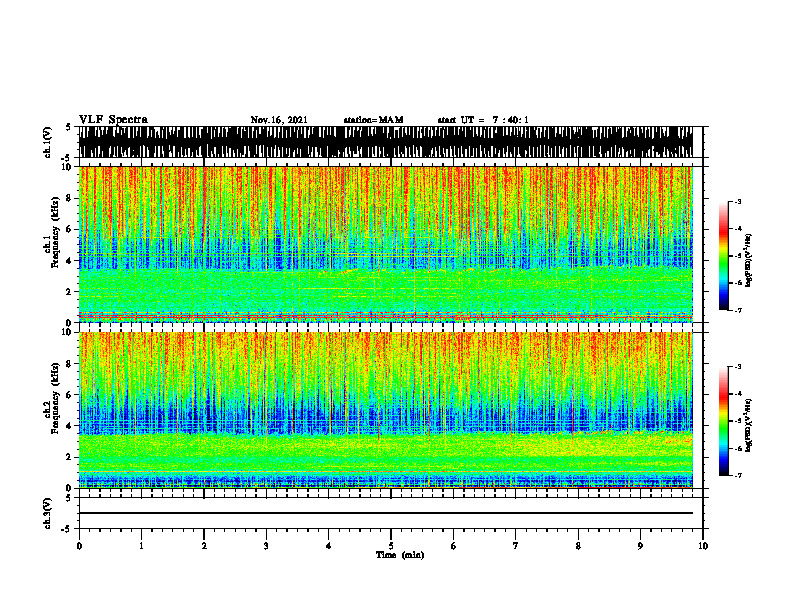The width and height of the screenshot is (792, 612).
Task: Click the "Time (min)" axis label
Action: pos(400,555)
